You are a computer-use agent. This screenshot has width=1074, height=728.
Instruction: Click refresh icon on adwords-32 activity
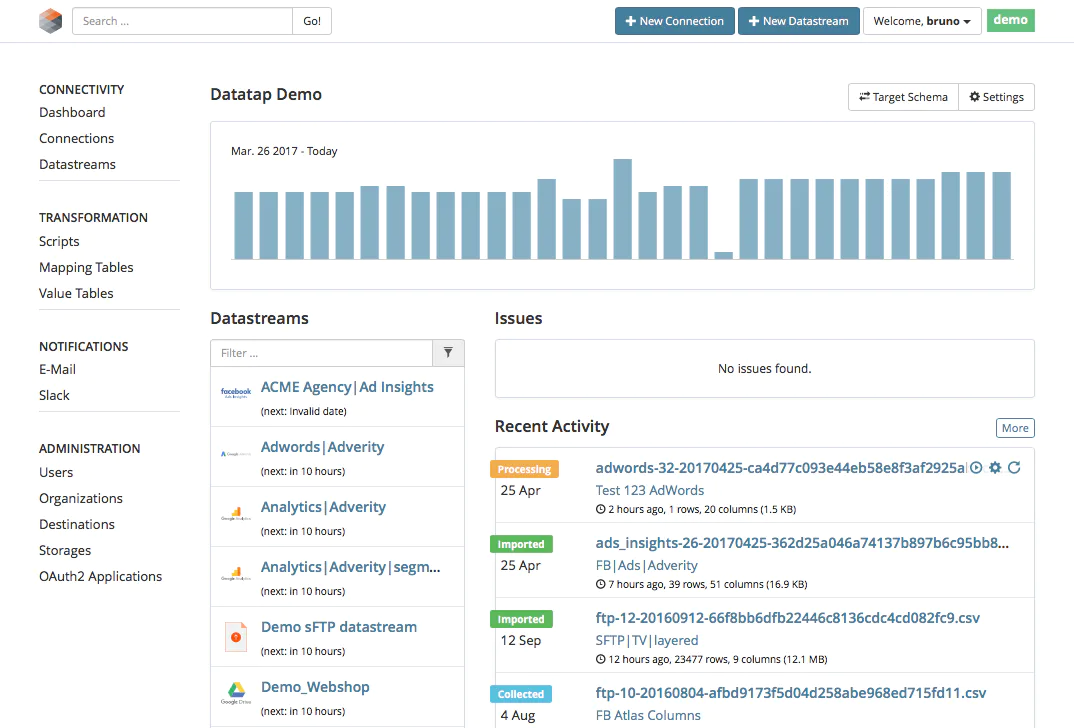pos(1014,468)
